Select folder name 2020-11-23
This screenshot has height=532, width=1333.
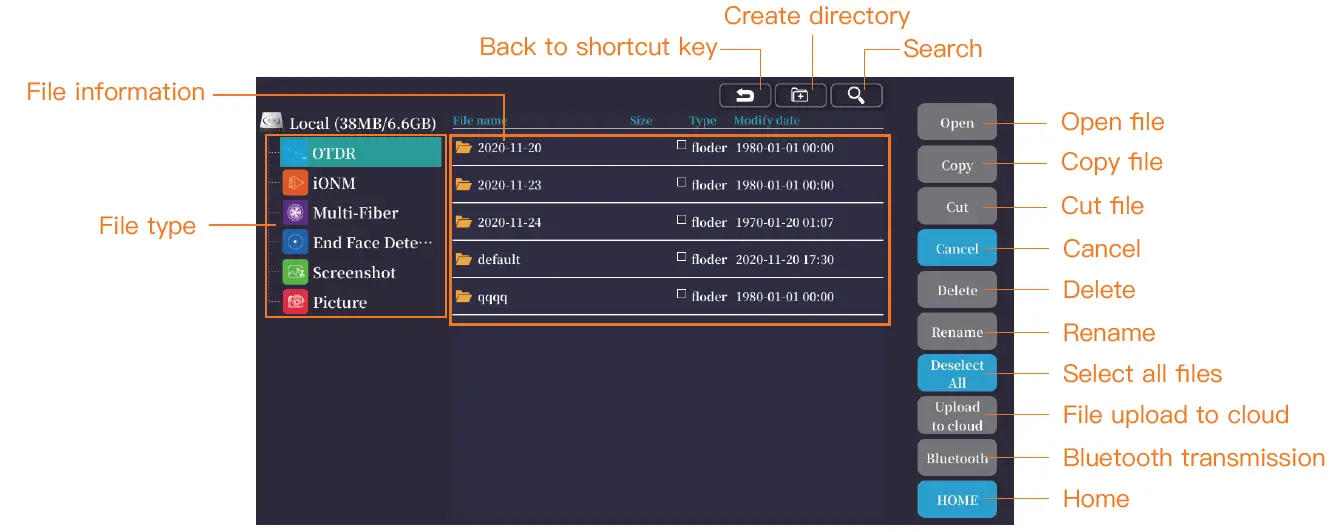pyautogui.click(x=509, y=185)
